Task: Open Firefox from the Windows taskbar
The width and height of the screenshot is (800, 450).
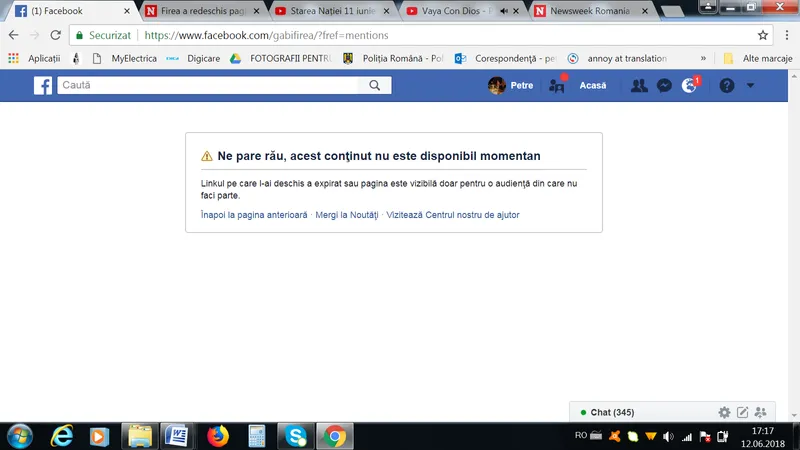Action: [217, 436]
